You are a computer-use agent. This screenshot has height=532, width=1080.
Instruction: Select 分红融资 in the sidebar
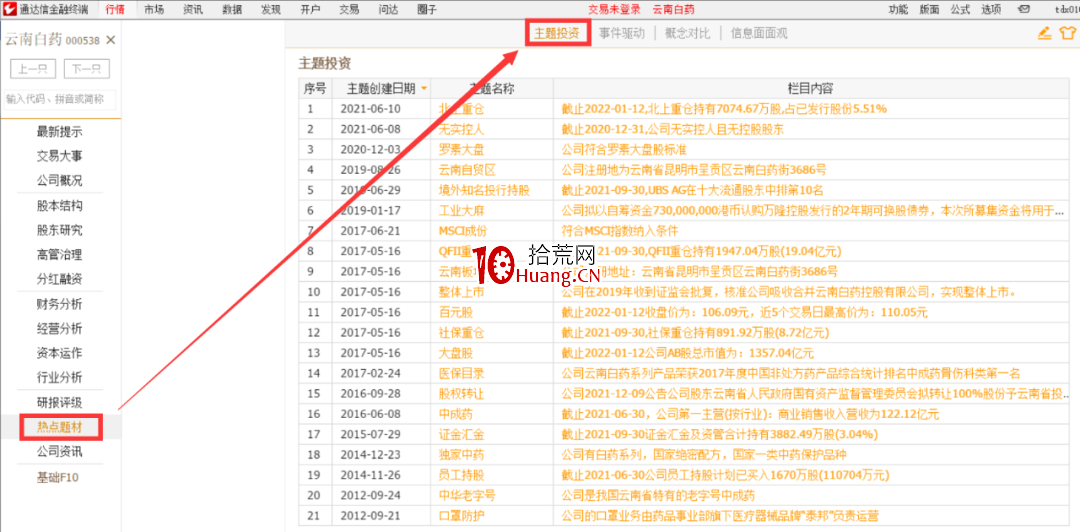(x=60, y=279)
